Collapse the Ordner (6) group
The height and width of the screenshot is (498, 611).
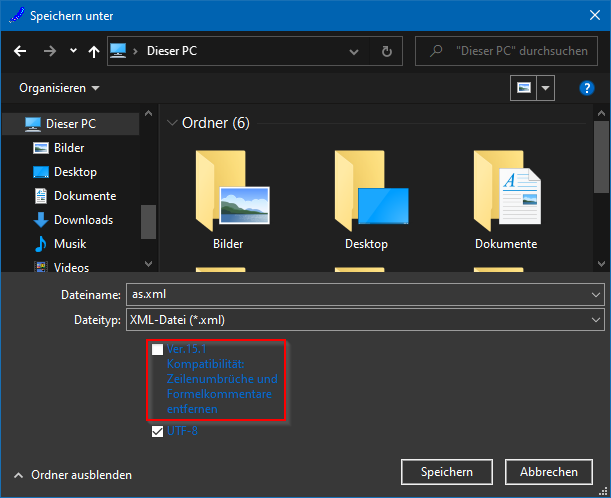tap(172, 123)
